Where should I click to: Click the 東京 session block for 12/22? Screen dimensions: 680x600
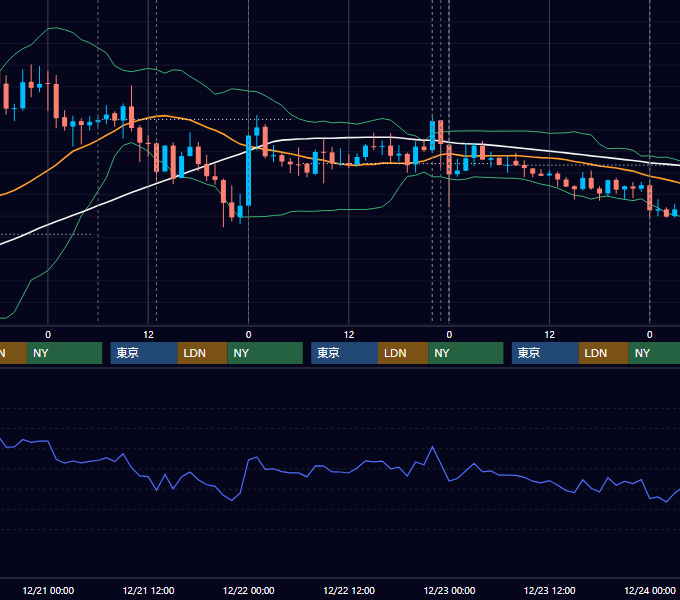[x=344, y=353]
